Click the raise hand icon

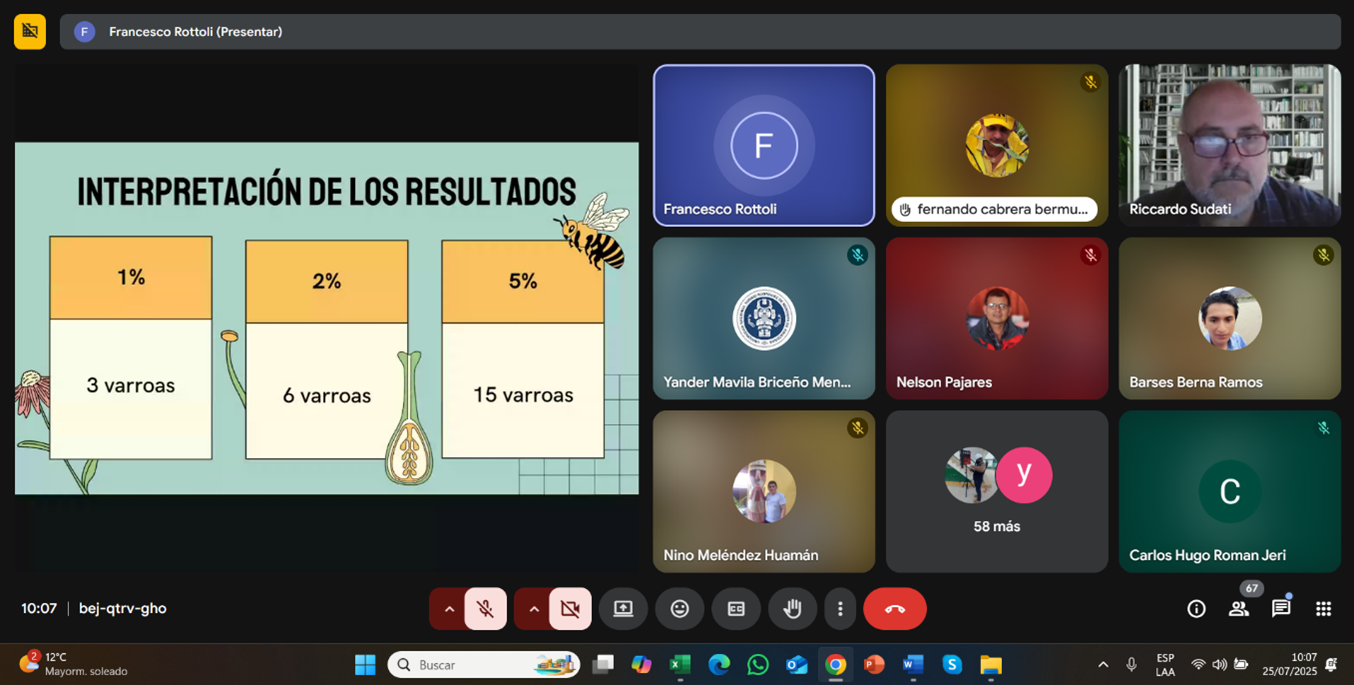click(792, 609)
